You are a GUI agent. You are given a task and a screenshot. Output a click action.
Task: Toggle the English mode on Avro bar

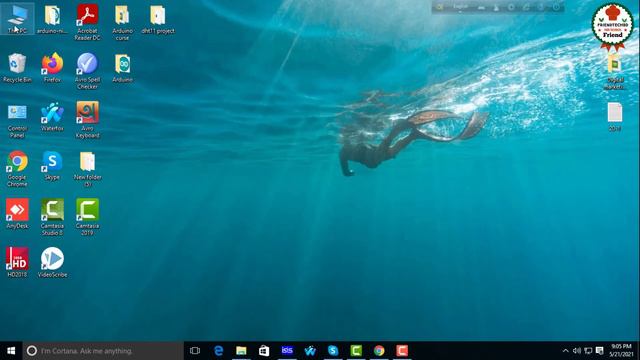point(460,7)
